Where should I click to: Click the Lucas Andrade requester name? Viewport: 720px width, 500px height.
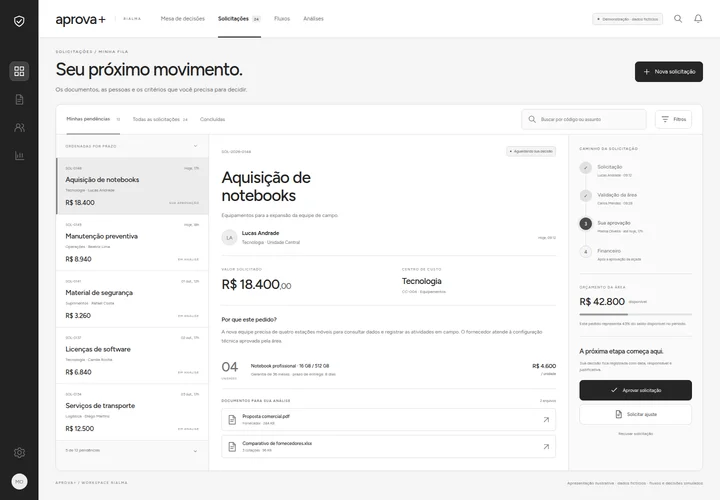[260, 233]
